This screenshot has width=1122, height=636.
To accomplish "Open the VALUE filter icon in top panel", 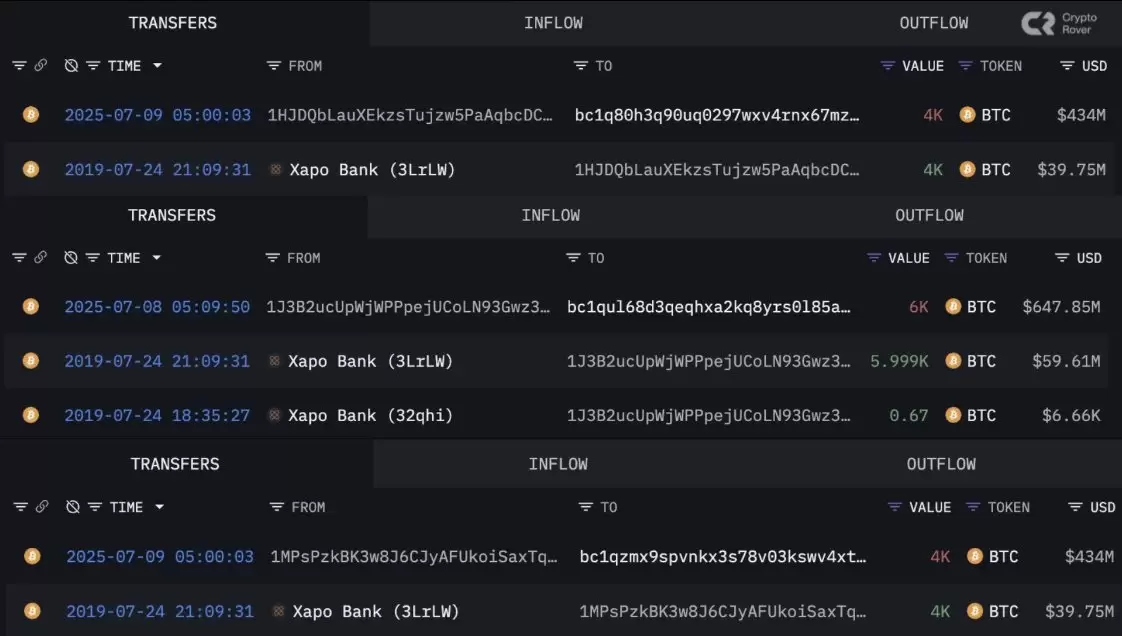I will (x=887, y=66).
